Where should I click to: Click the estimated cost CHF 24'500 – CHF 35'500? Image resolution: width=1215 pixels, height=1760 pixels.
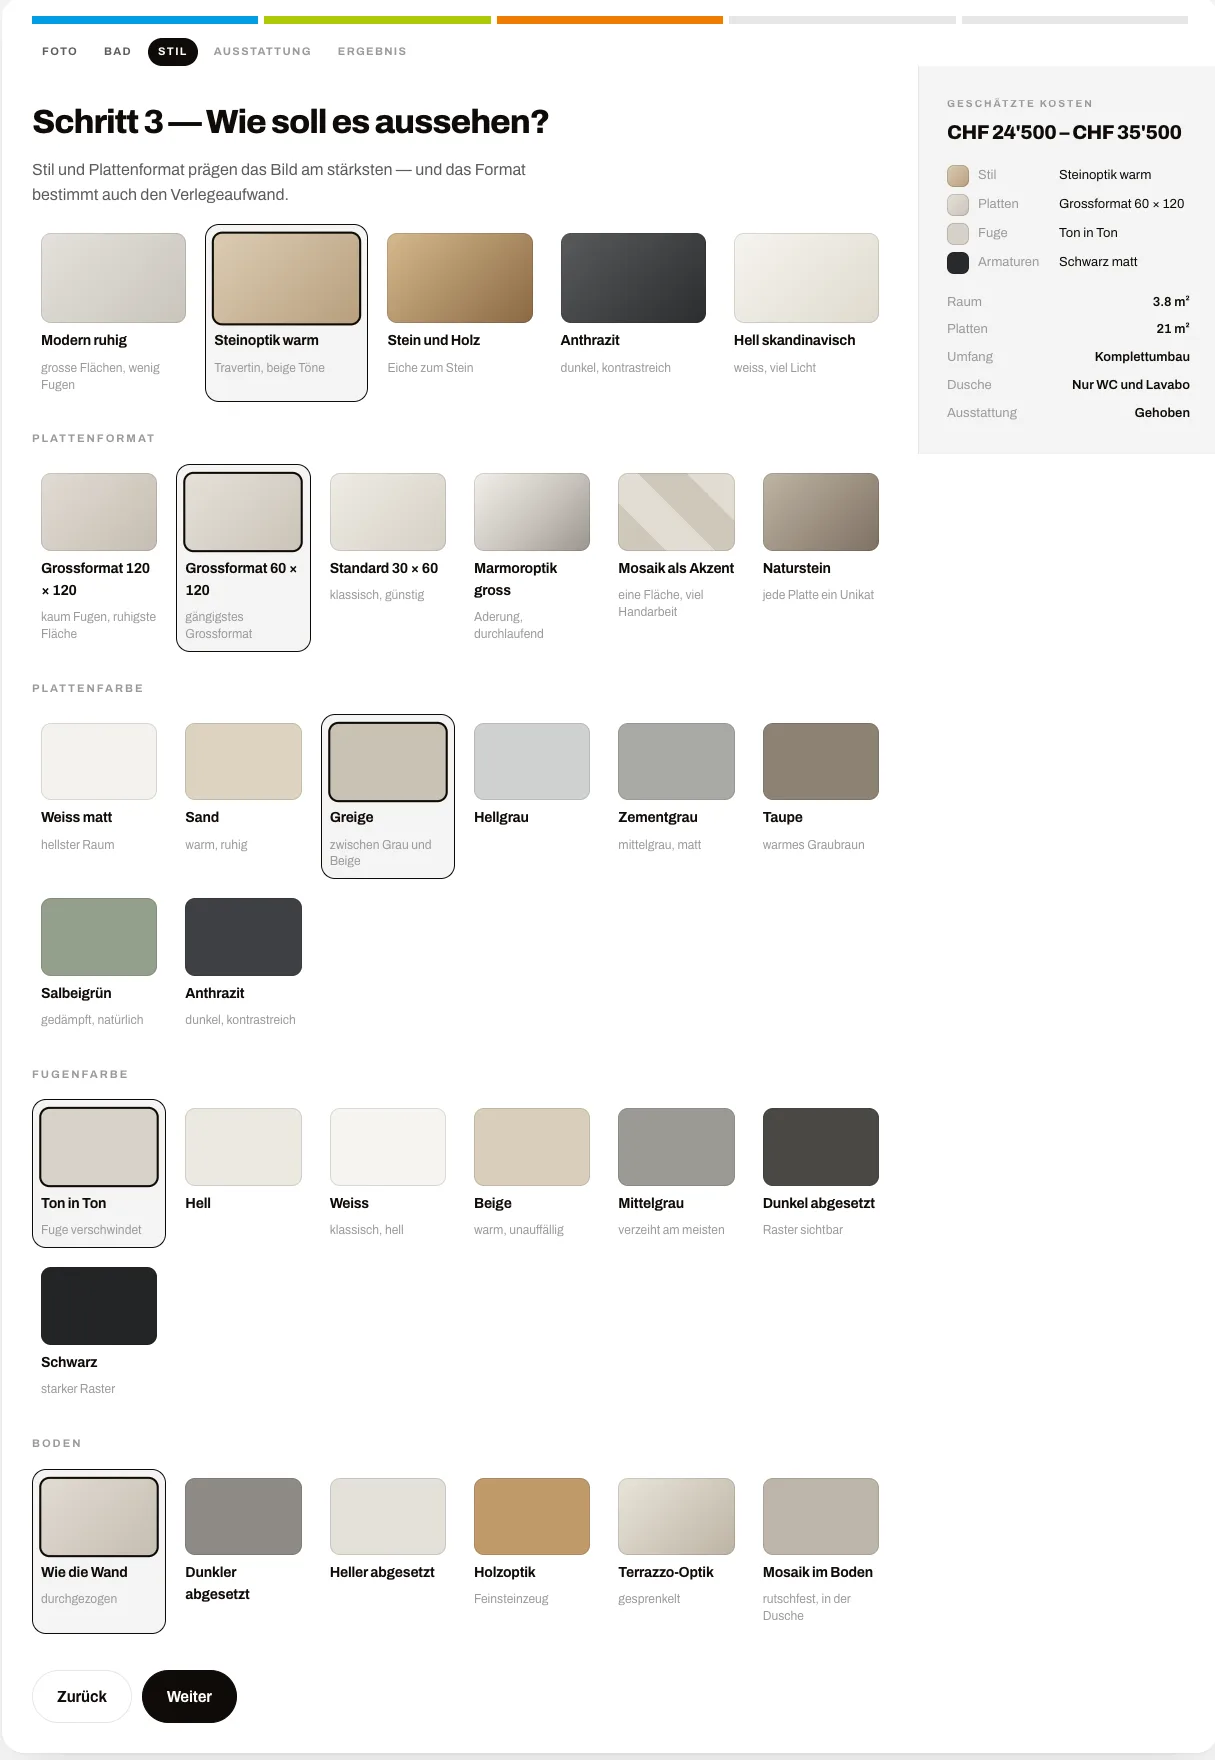(x=1064, y=132)
